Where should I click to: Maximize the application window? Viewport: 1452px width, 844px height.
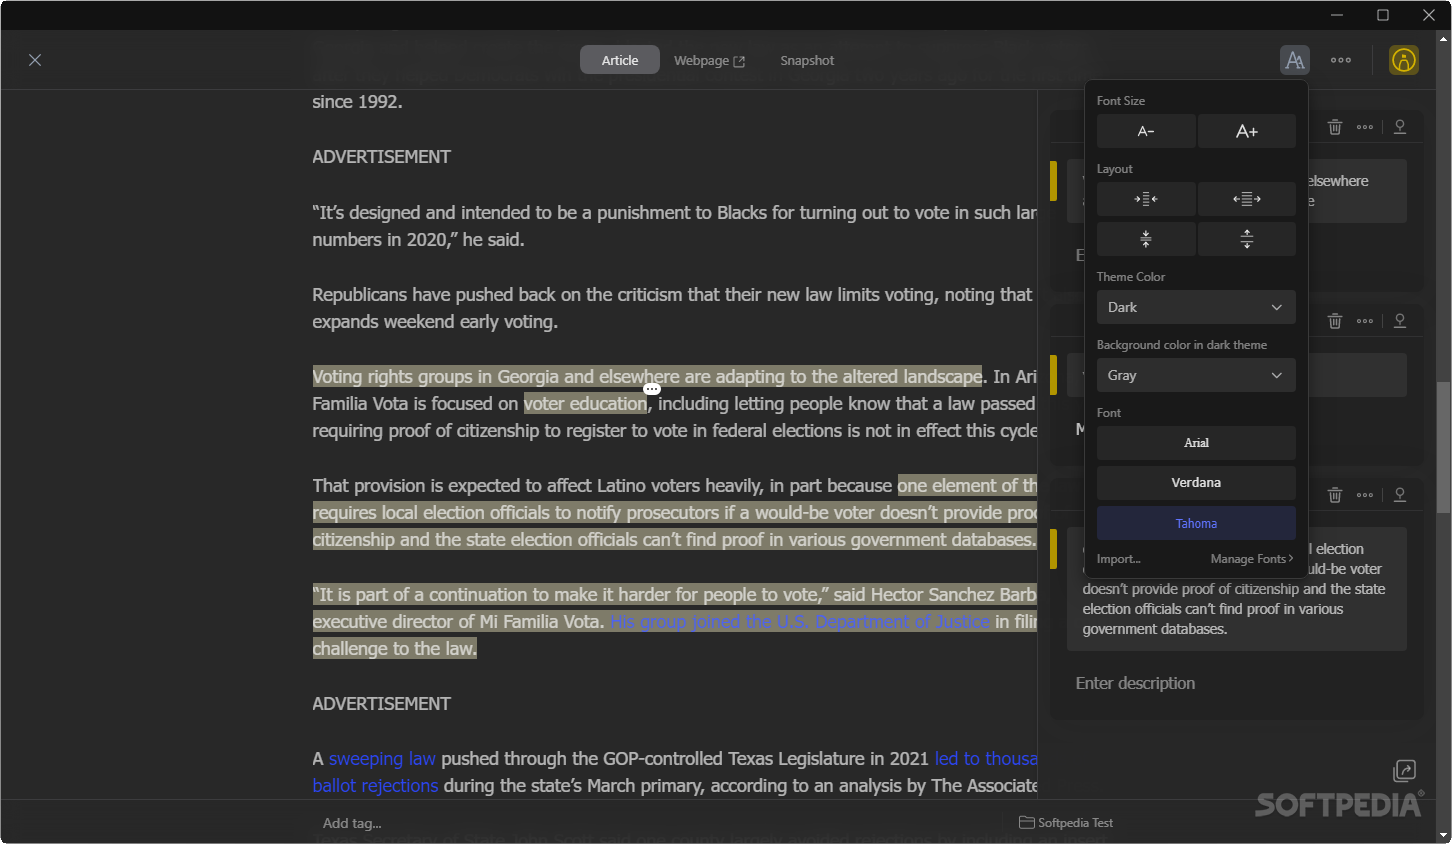(x=1383, y=15)
